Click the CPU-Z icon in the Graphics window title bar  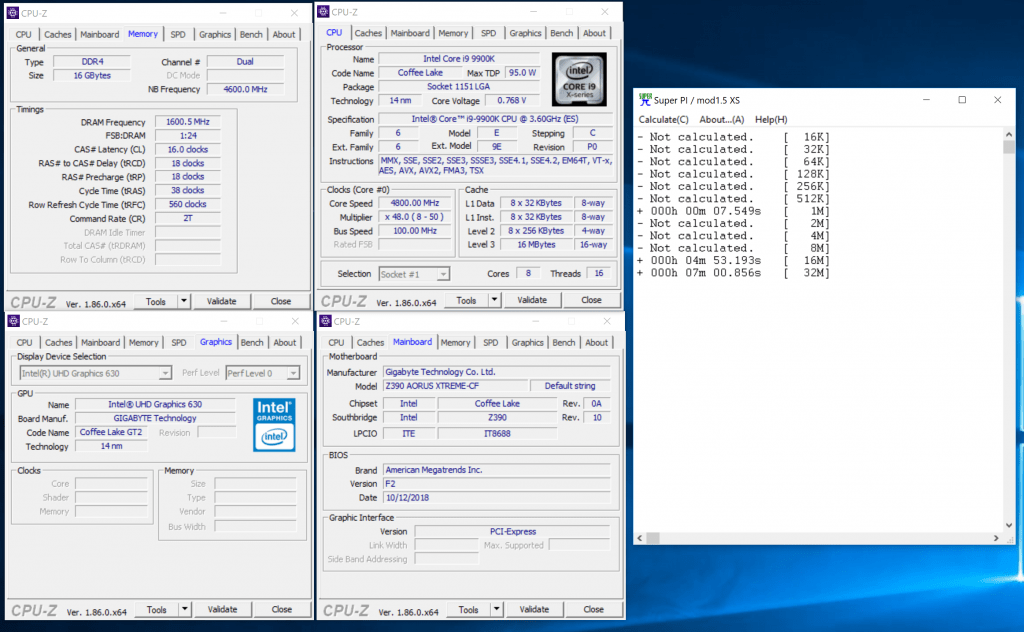point(14,321)
